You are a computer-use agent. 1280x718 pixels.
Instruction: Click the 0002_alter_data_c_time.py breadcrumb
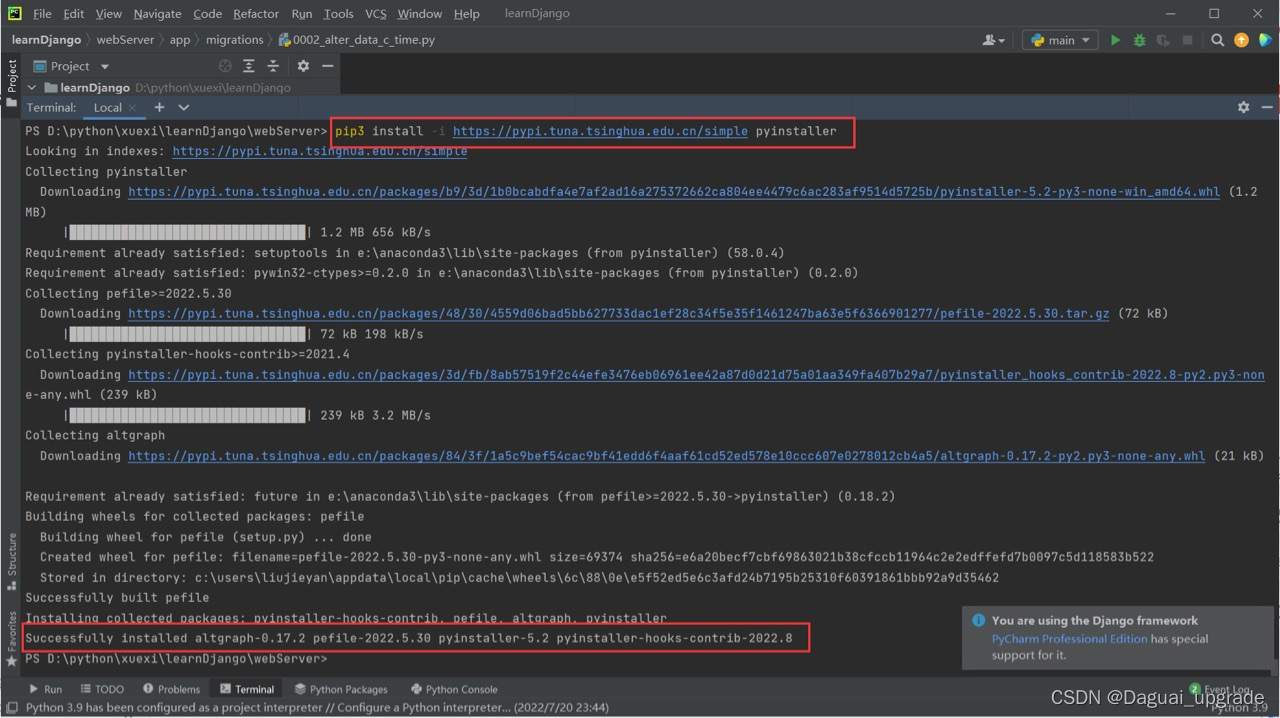pyautogui.click(x=357, y=40)
